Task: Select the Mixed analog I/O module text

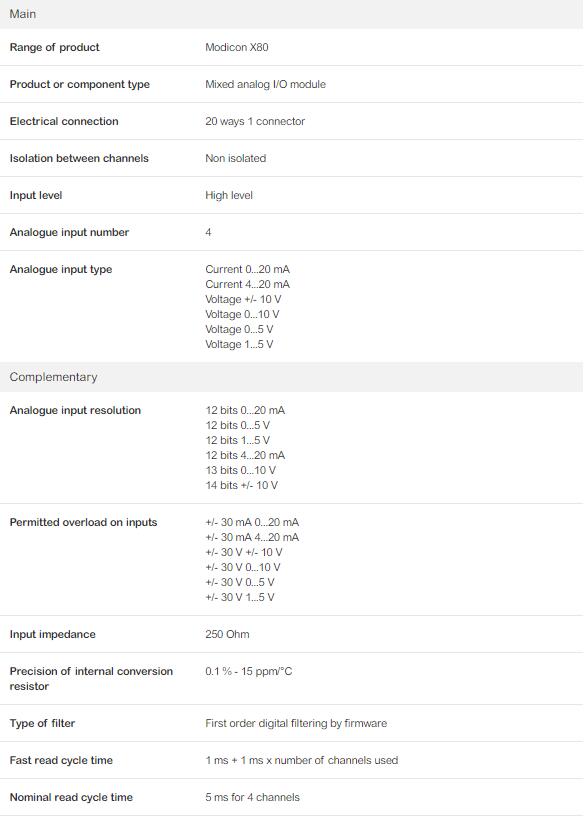Action: [x=266, y=84]
